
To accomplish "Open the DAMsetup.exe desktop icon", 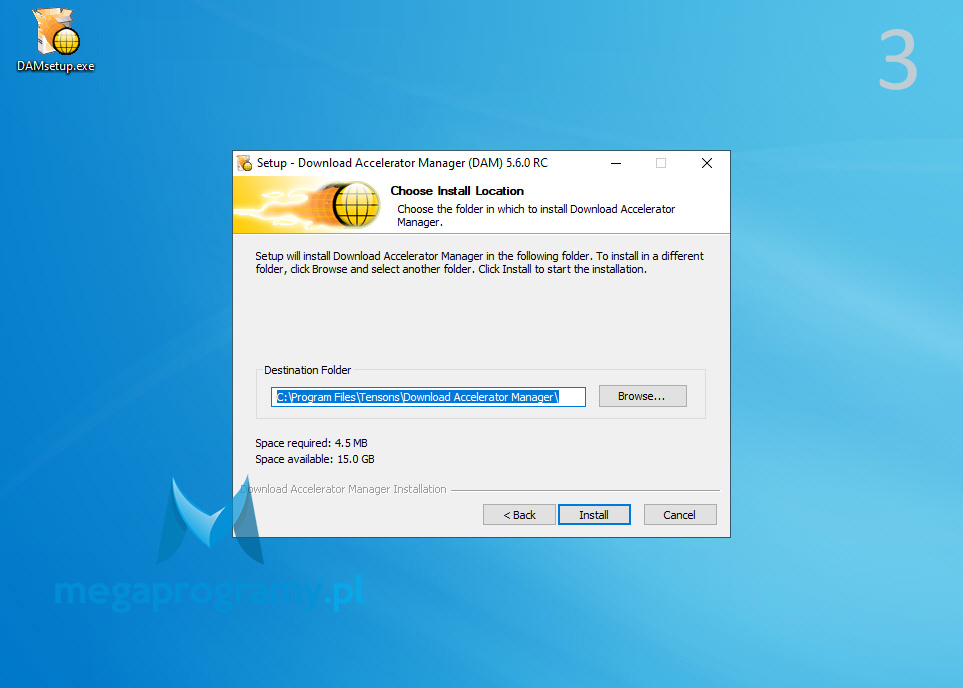I will (56, 40).
